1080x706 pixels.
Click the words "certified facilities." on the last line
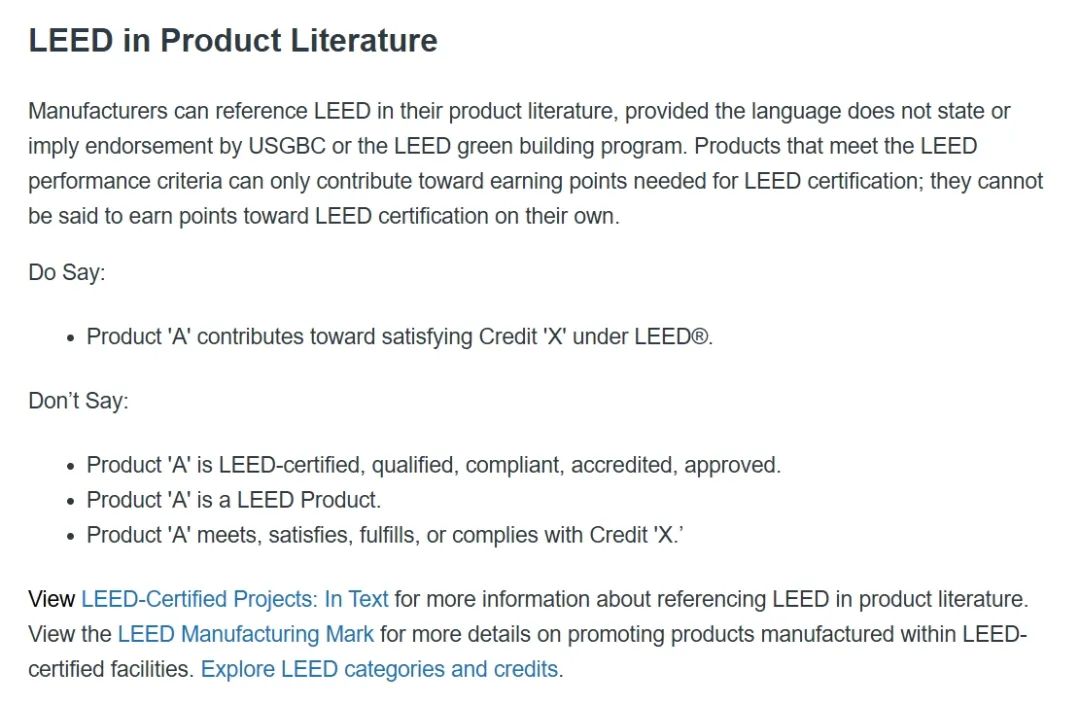[x=111, y=669]
